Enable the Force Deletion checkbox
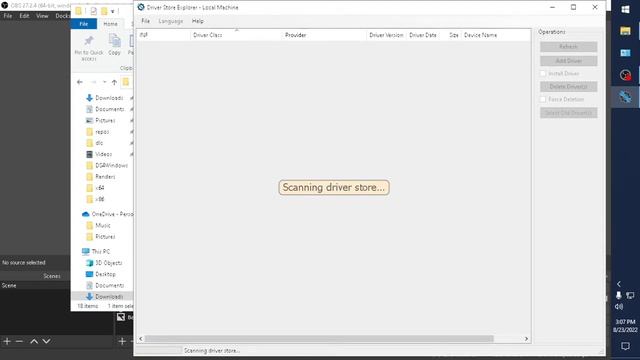Viewport: 640px width, 360px height. (x=543, y=99)
